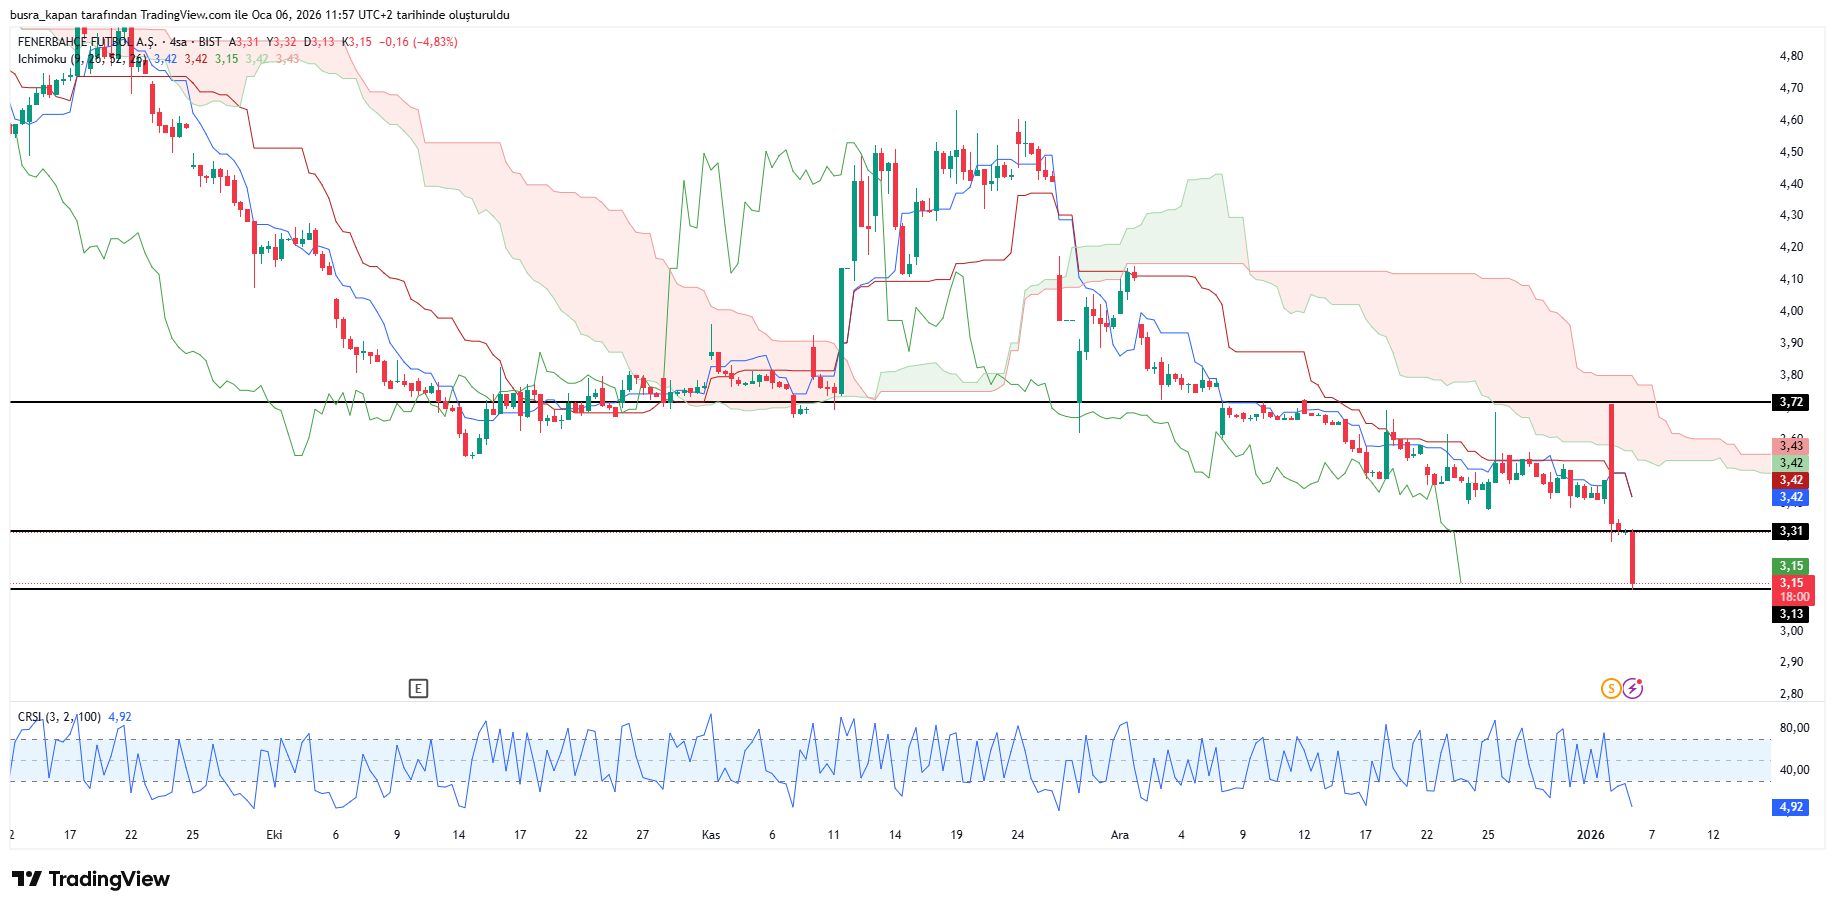Select the black 3,13 price line label
1835x909 pixels.
[x=1790, y=614]
